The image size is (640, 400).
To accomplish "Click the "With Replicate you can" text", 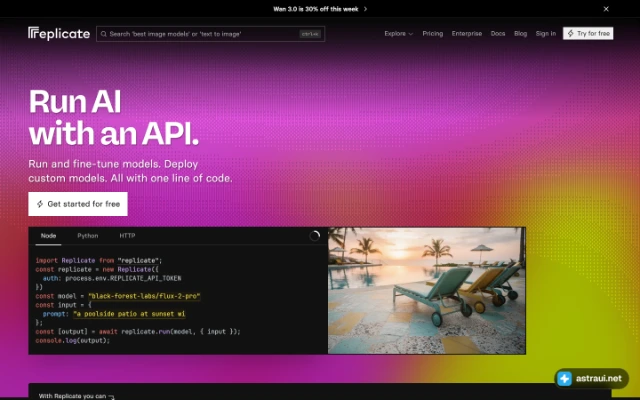I will point(72,396).
